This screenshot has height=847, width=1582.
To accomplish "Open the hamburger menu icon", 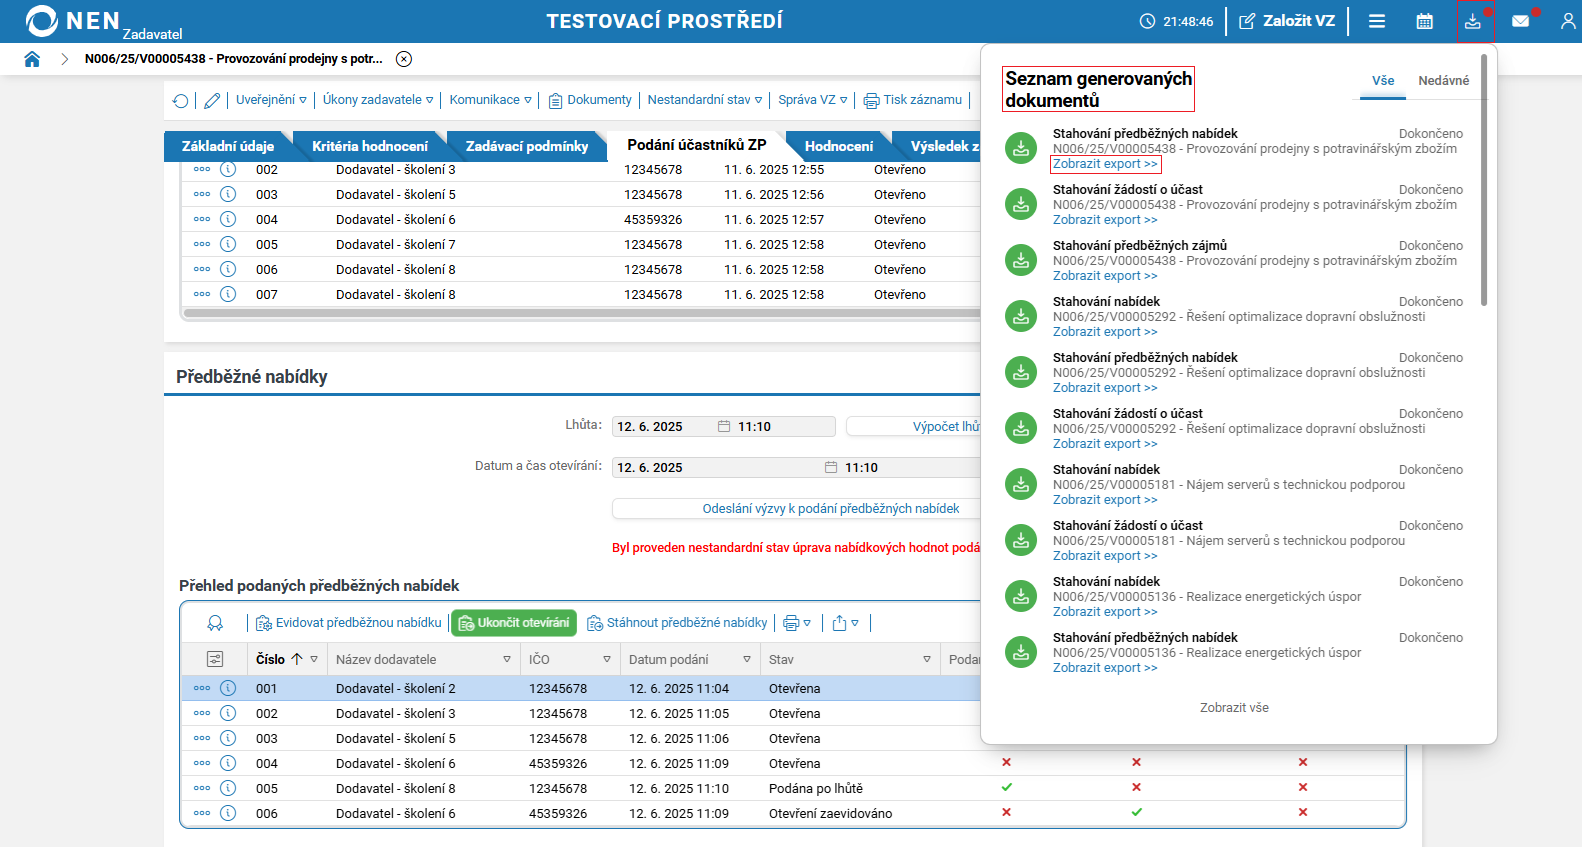I will coord(1377,21).
